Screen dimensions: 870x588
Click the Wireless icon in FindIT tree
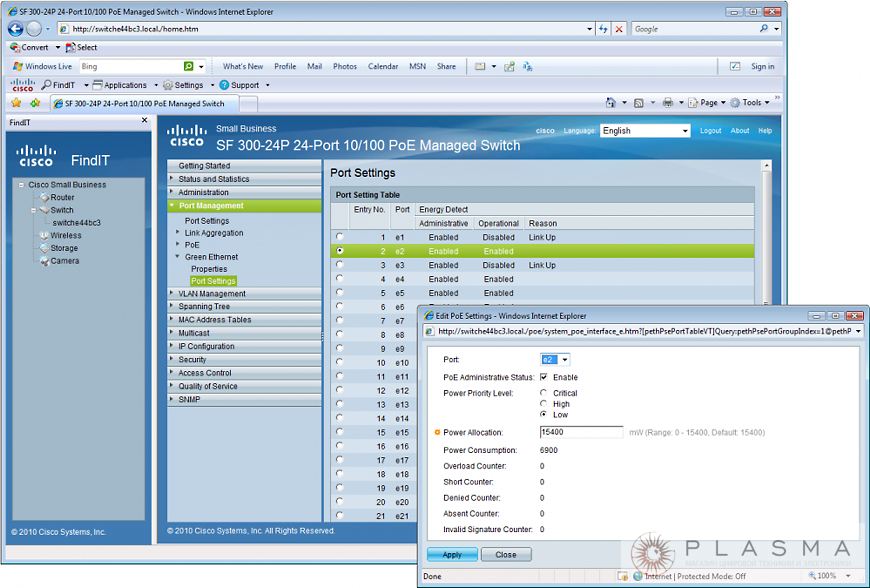tap(44, 236)
